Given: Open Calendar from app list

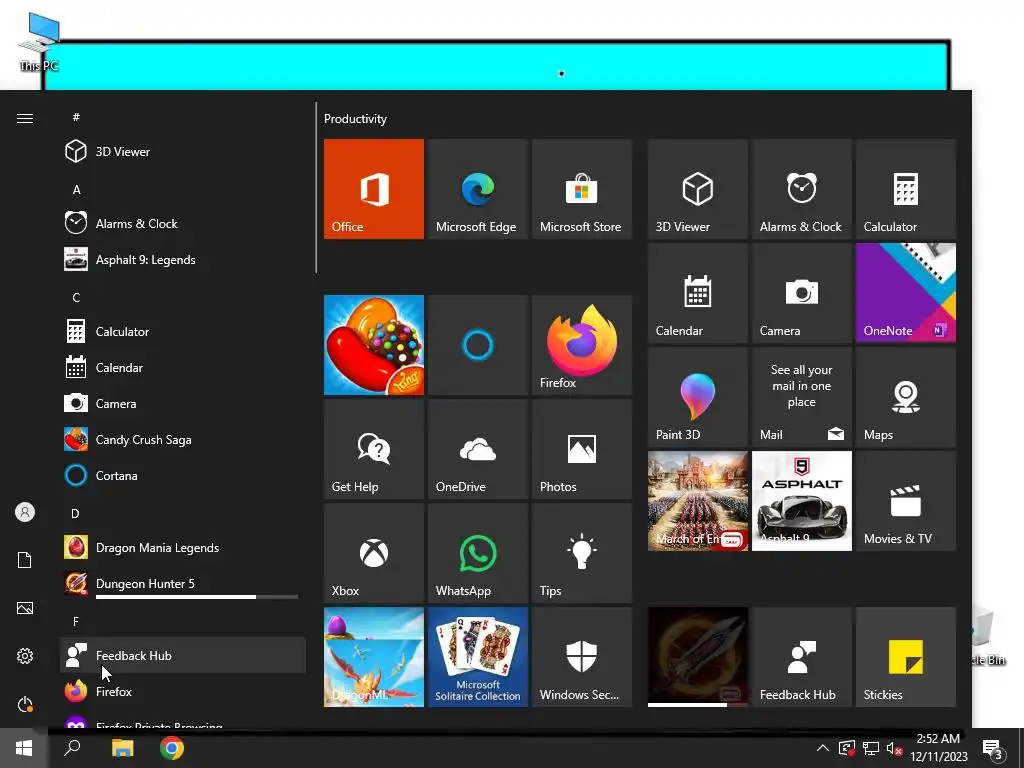Looking at the screenshot, I should click(183, 368).
